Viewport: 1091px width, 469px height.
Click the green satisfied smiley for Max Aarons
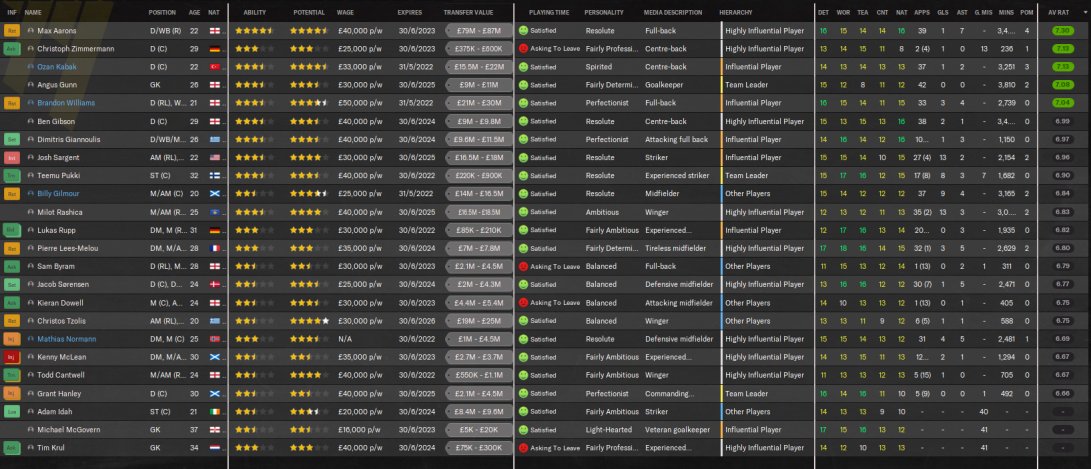click(523, 31)
